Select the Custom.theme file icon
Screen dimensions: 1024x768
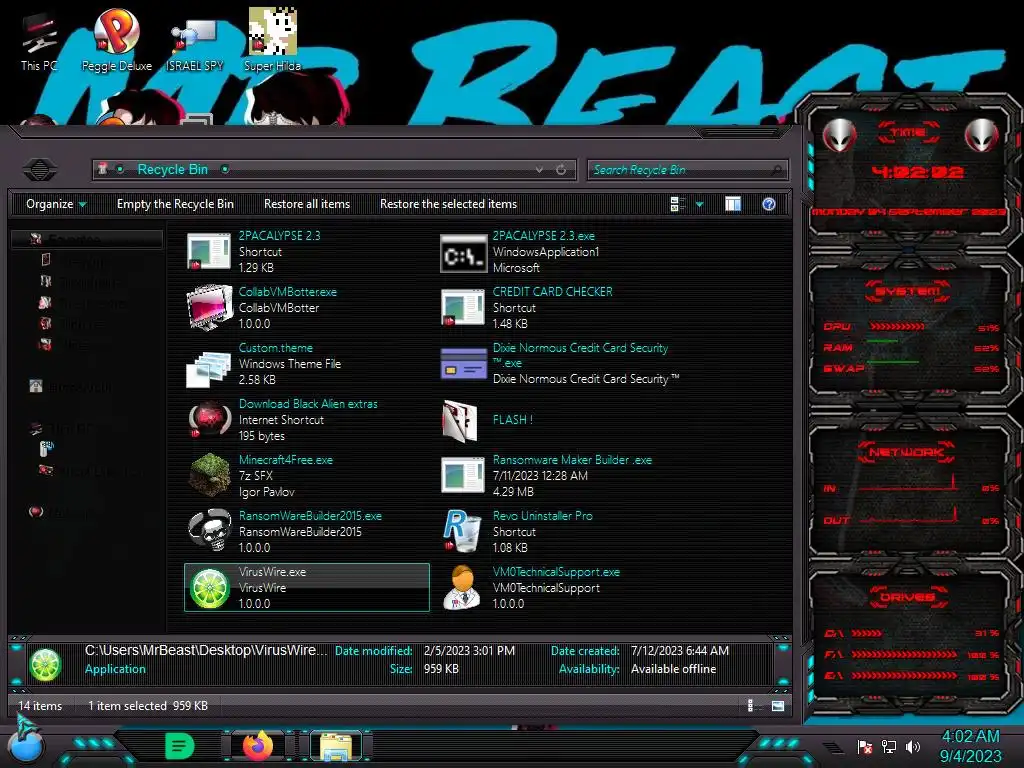[x=208, y=368]
